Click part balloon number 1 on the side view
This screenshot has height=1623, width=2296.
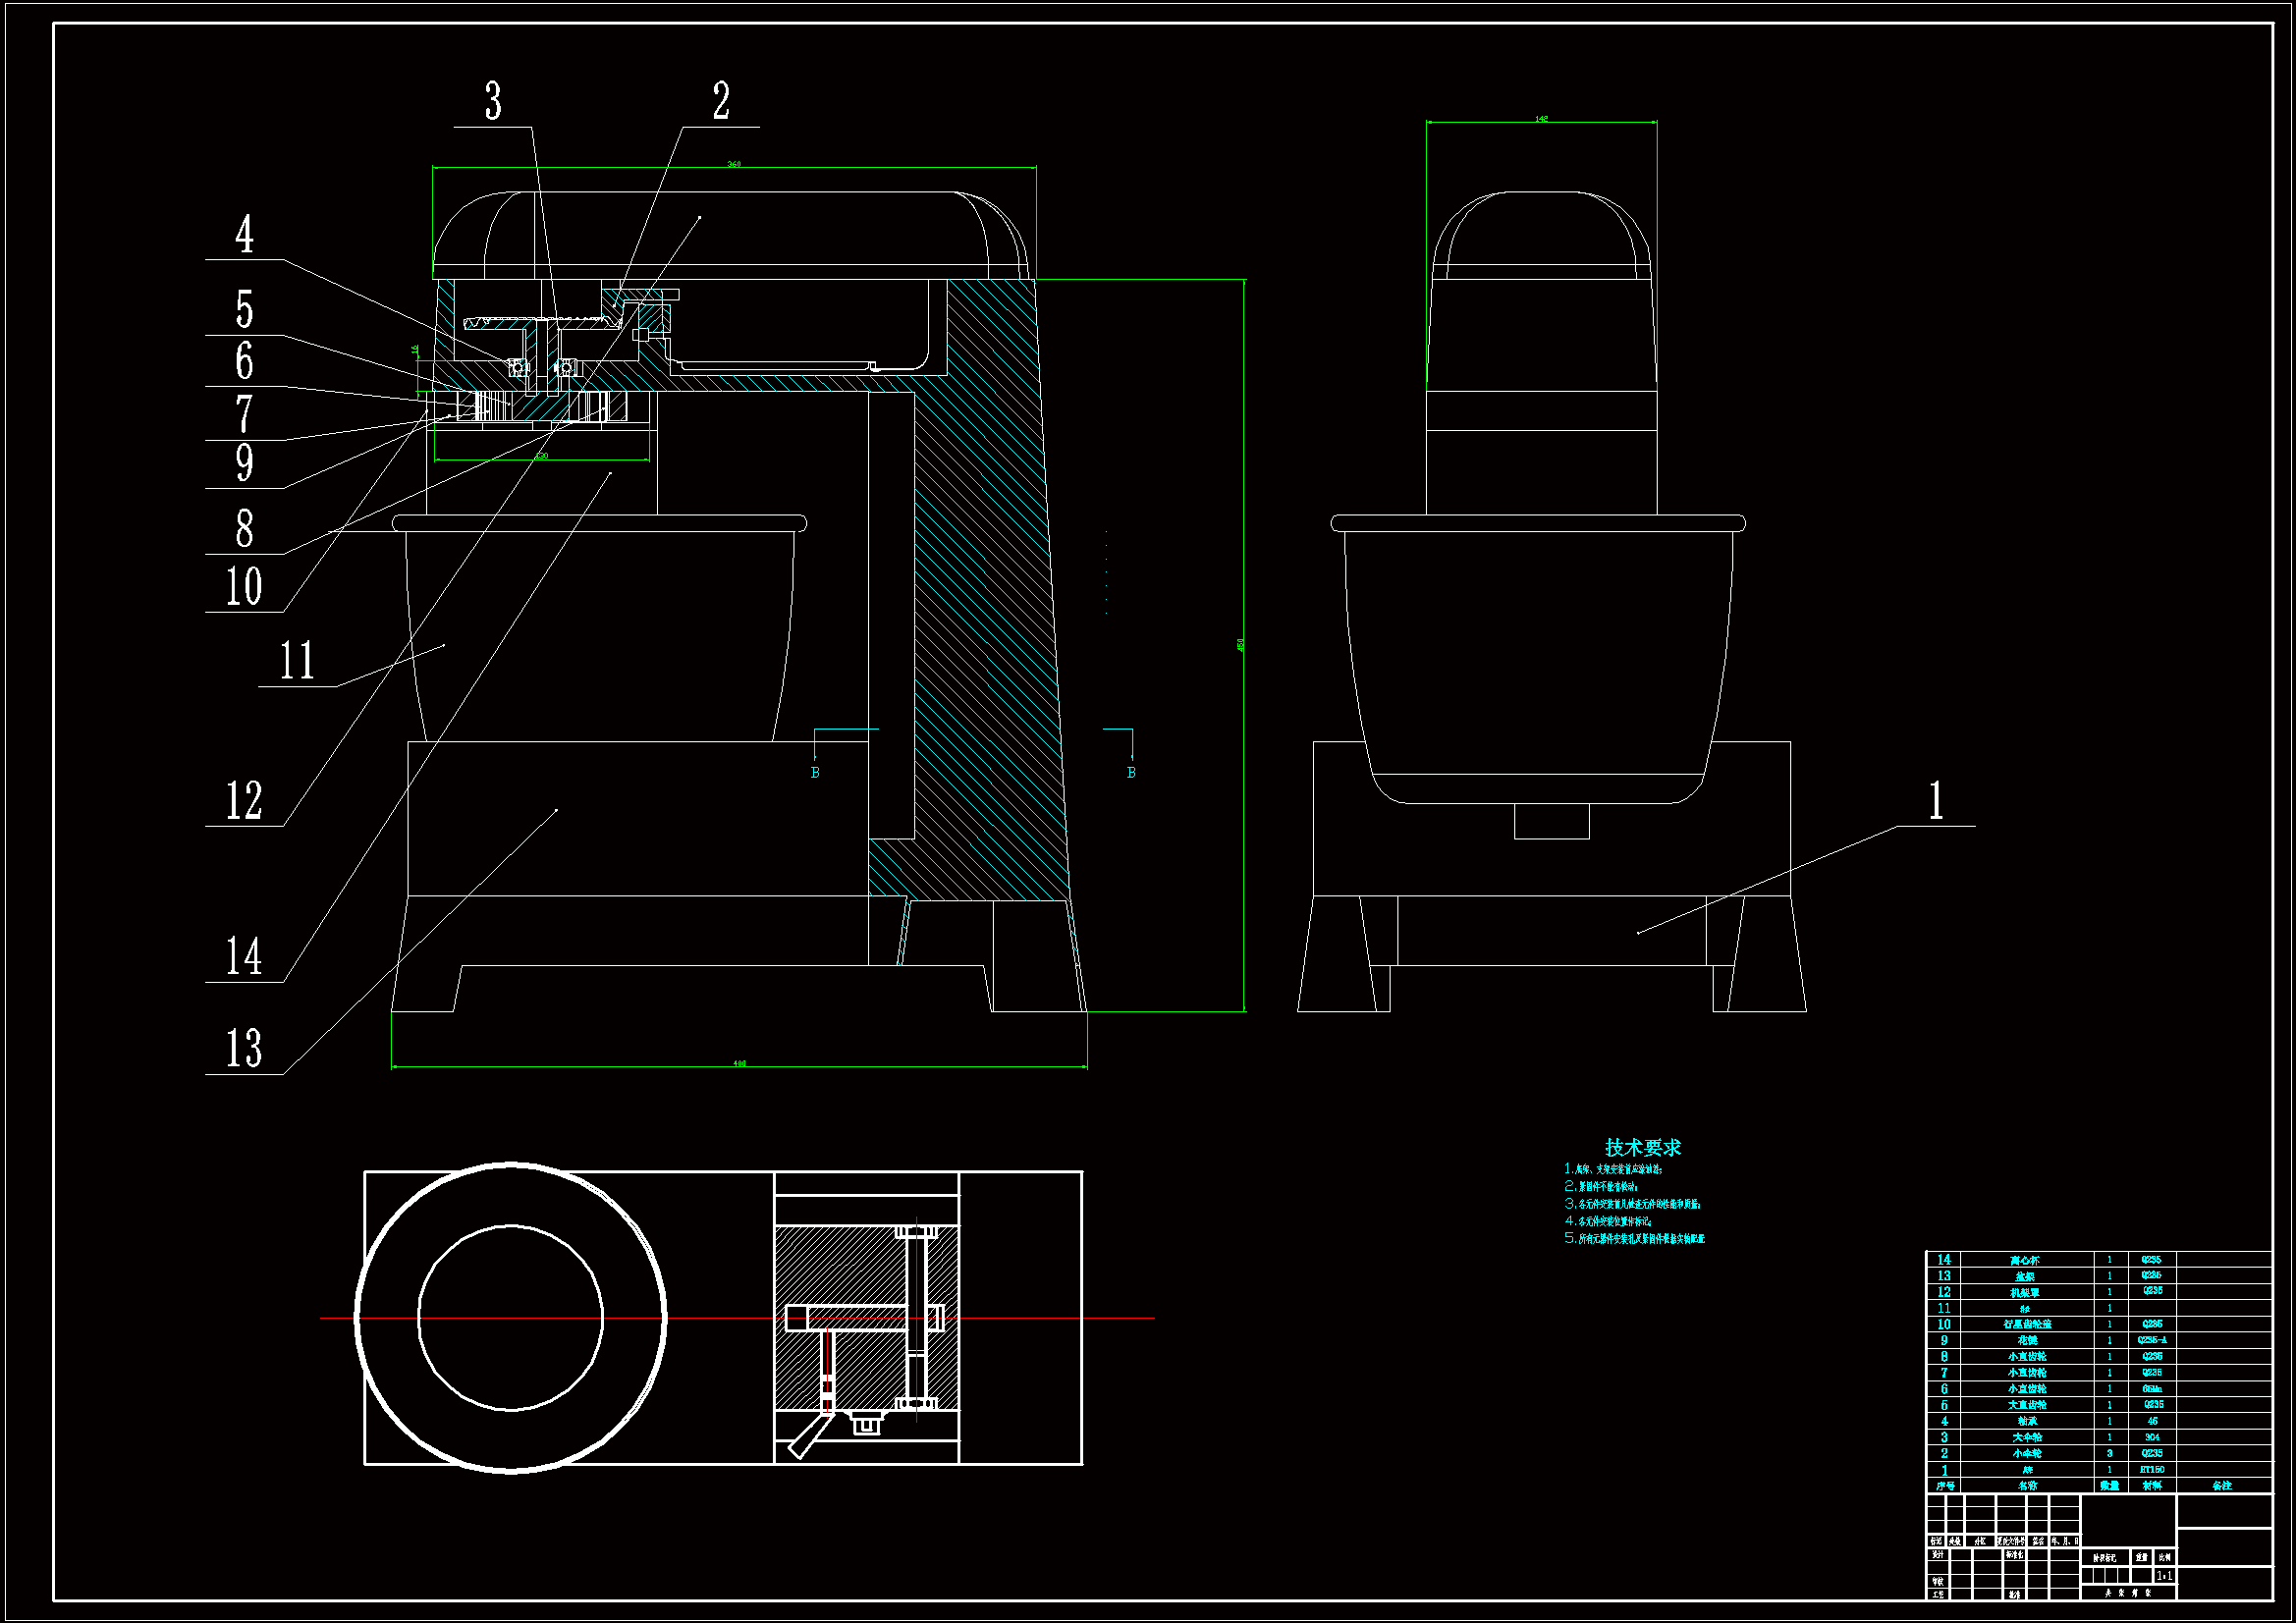click(1936, 801)
